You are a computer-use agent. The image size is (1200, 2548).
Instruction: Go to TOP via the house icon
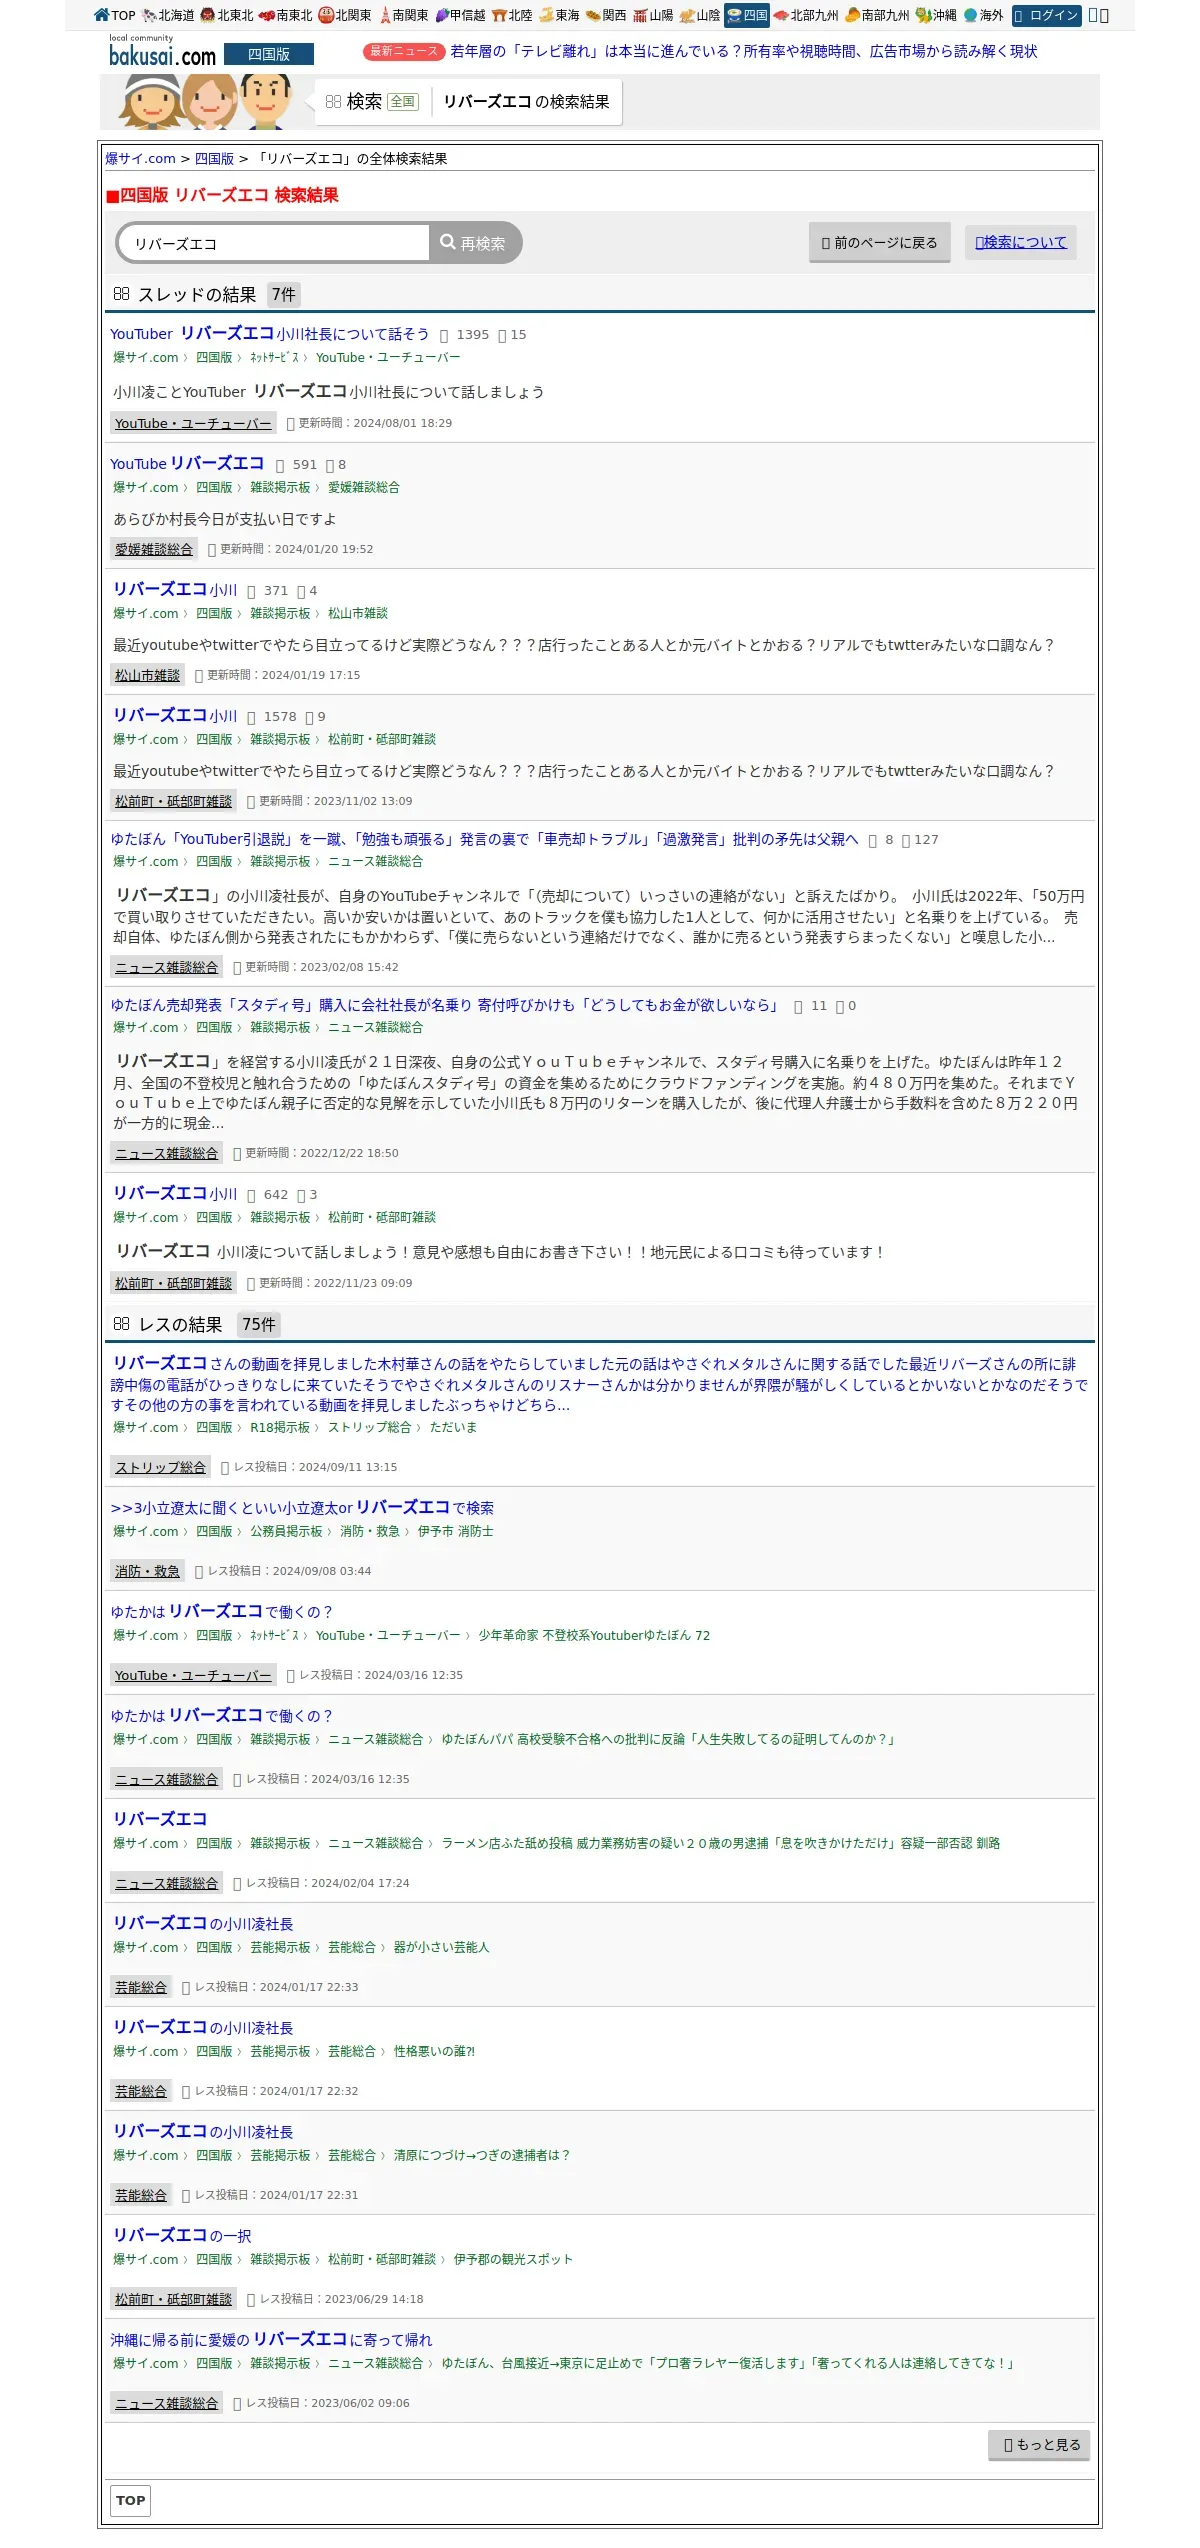pyautogui.click(x=114, y=15)
